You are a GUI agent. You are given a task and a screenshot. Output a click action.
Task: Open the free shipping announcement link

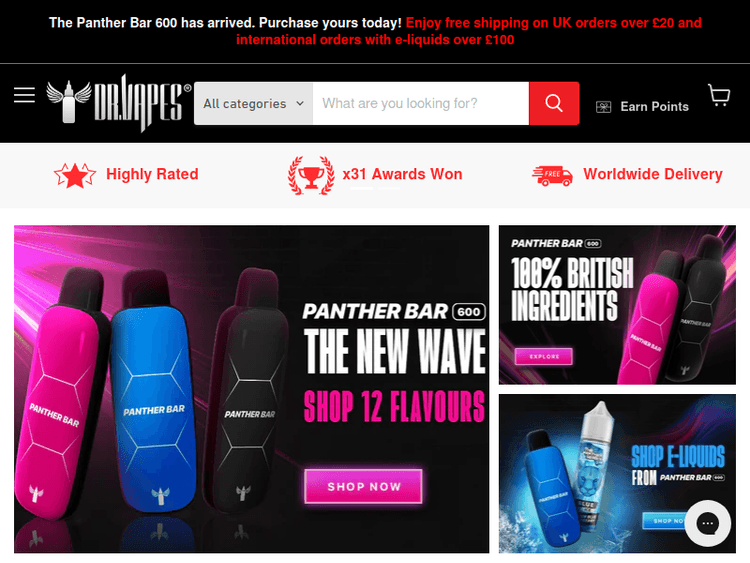coord(469,31)
